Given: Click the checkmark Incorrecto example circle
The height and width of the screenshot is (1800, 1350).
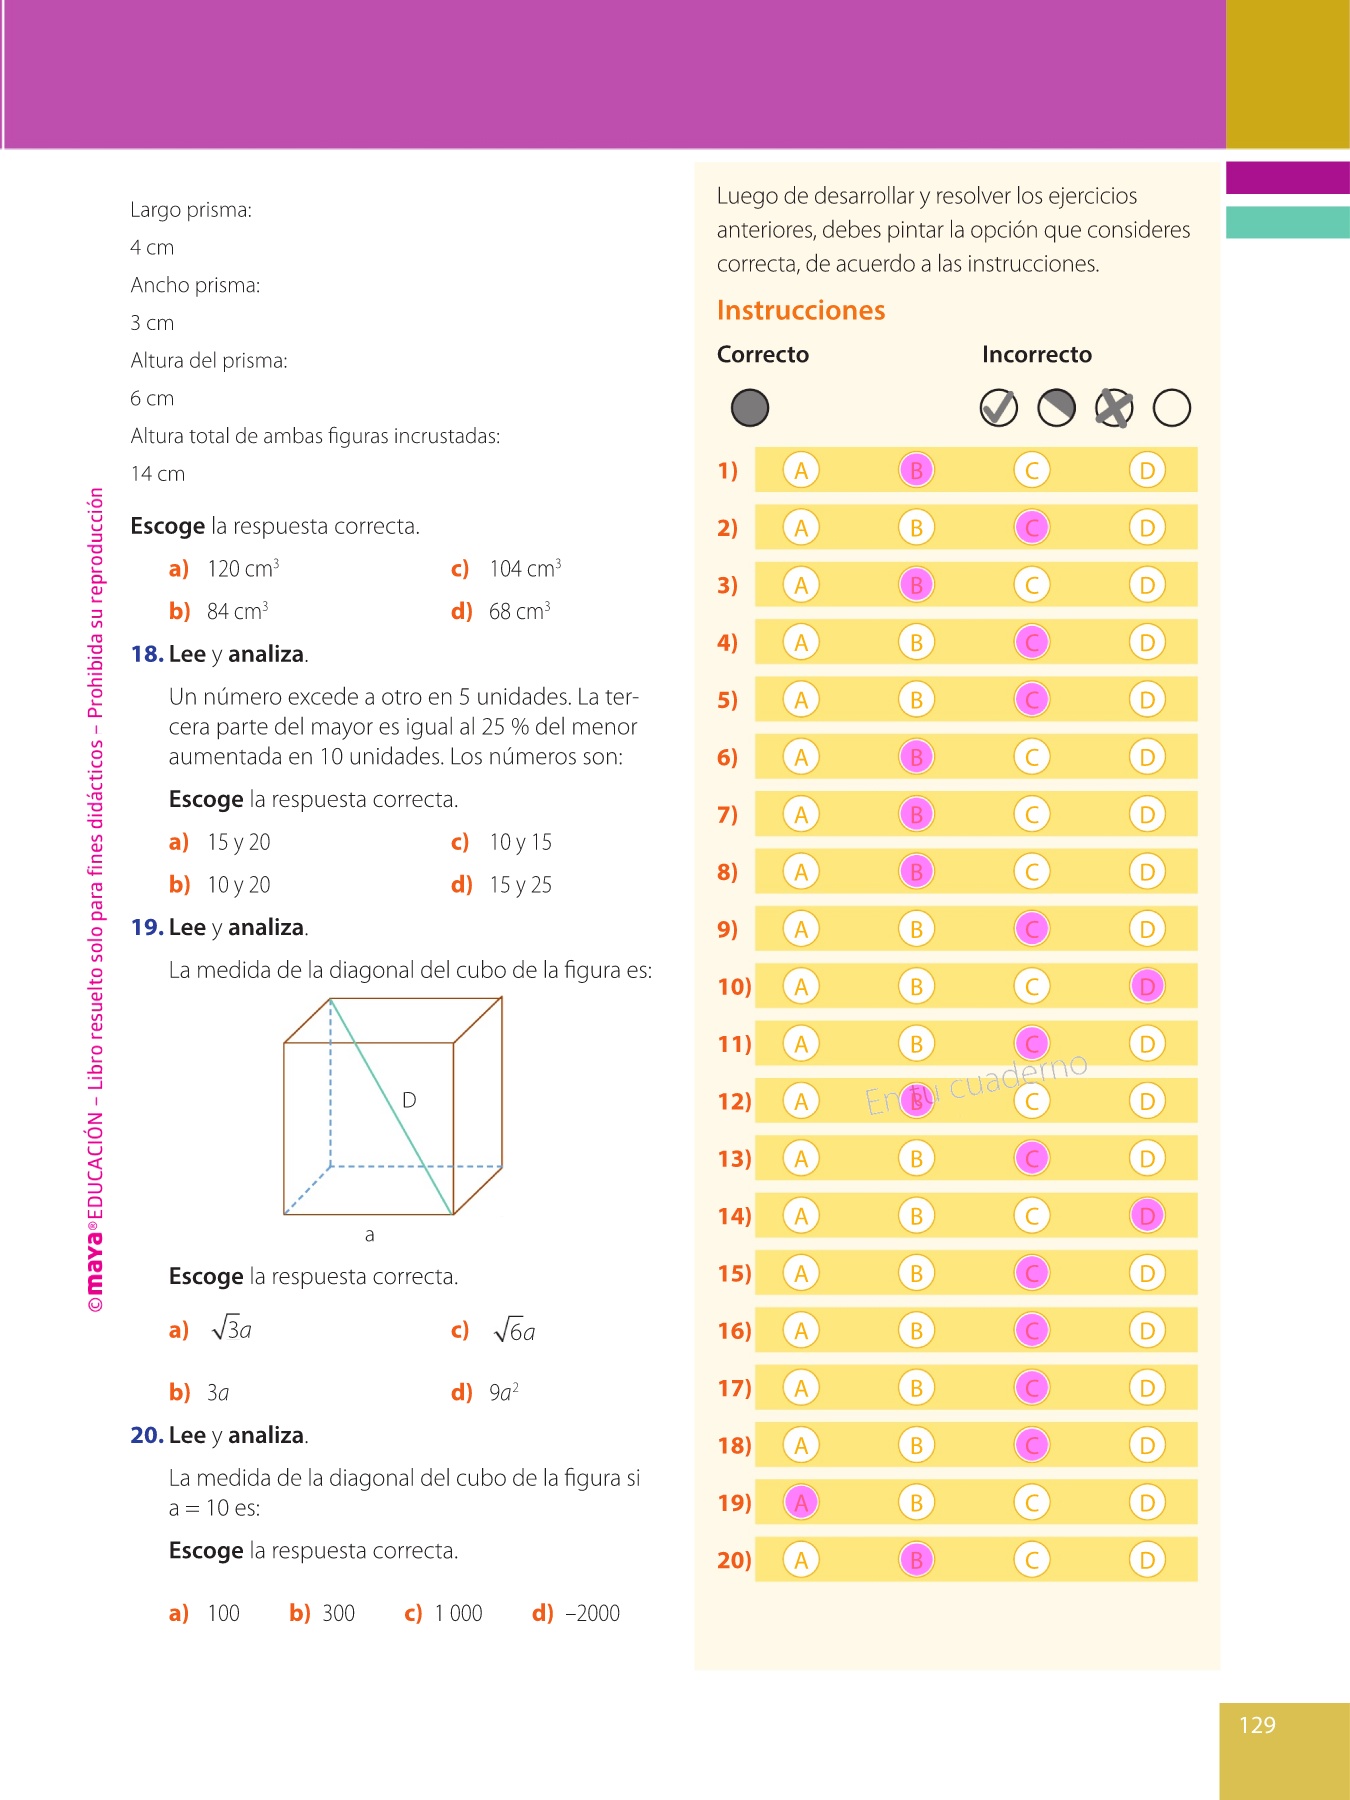Looking at the screenshot, I should tap(998, 408).
